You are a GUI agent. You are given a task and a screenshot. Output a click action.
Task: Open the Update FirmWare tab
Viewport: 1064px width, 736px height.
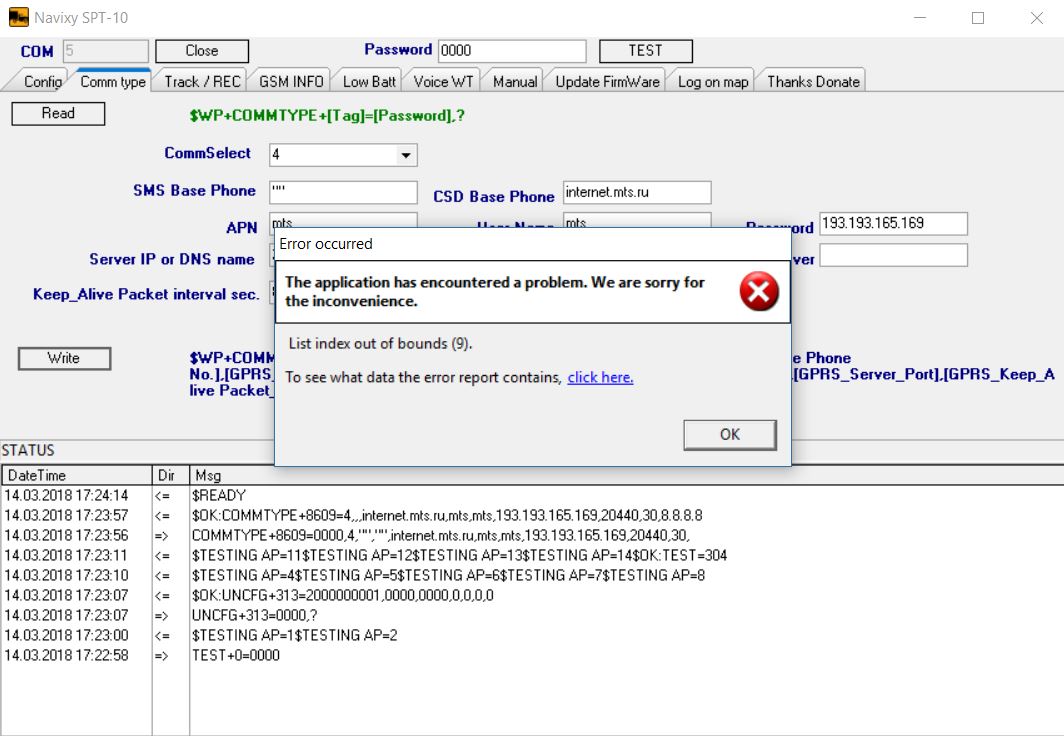[x=607, y=82]
